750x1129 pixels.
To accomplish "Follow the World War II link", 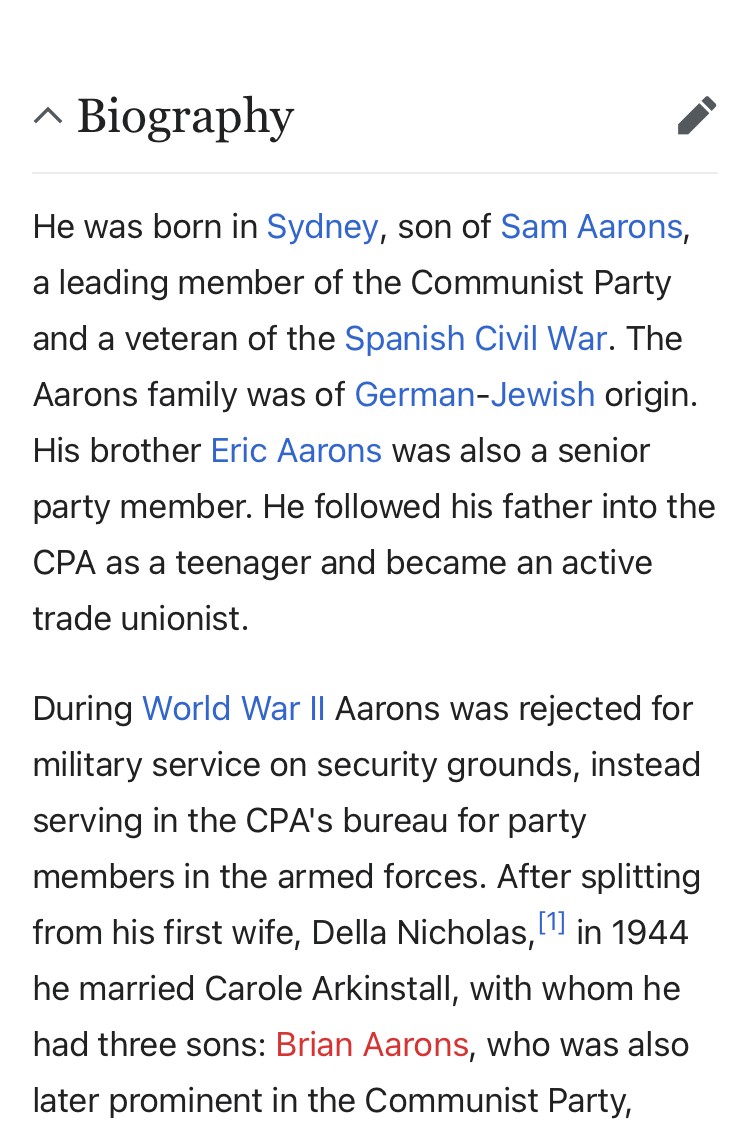I will click(234, 709).
